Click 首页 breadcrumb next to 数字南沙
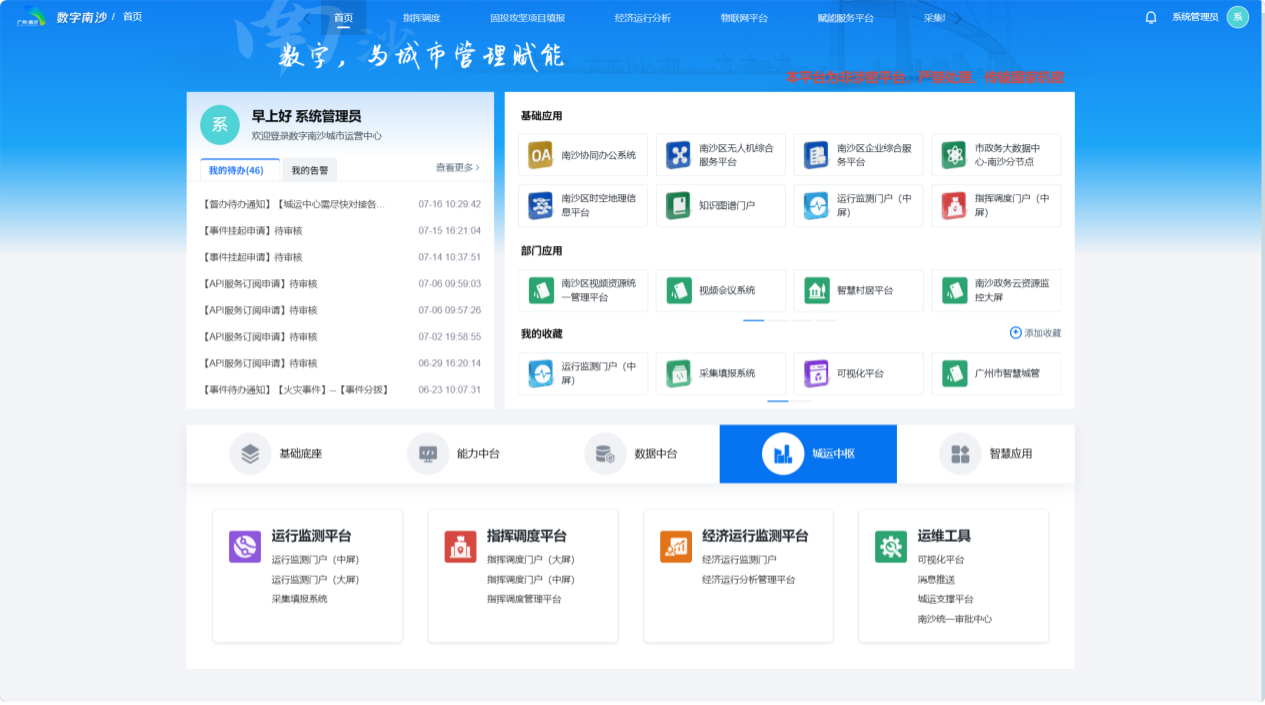This screenshot has width=1265, height=705. [132, 17]
